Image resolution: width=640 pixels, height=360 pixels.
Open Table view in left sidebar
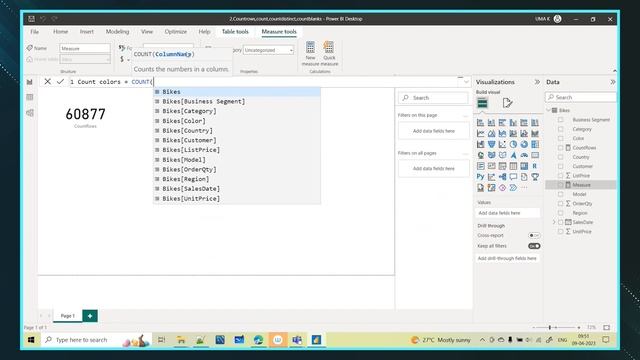30,97
